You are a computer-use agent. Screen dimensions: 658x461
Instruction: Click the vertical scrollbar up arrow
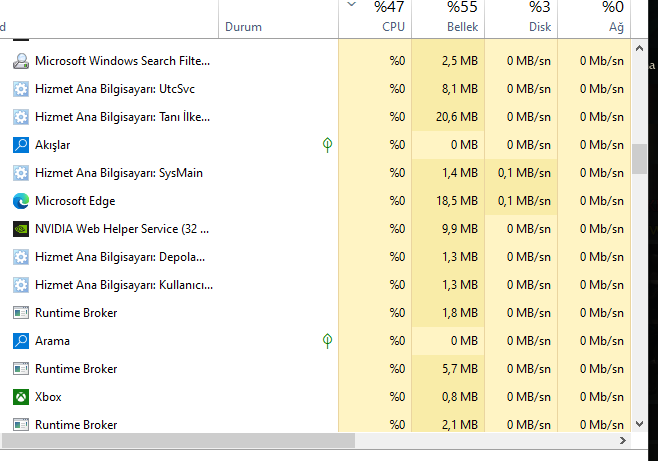tap(639, 48)
